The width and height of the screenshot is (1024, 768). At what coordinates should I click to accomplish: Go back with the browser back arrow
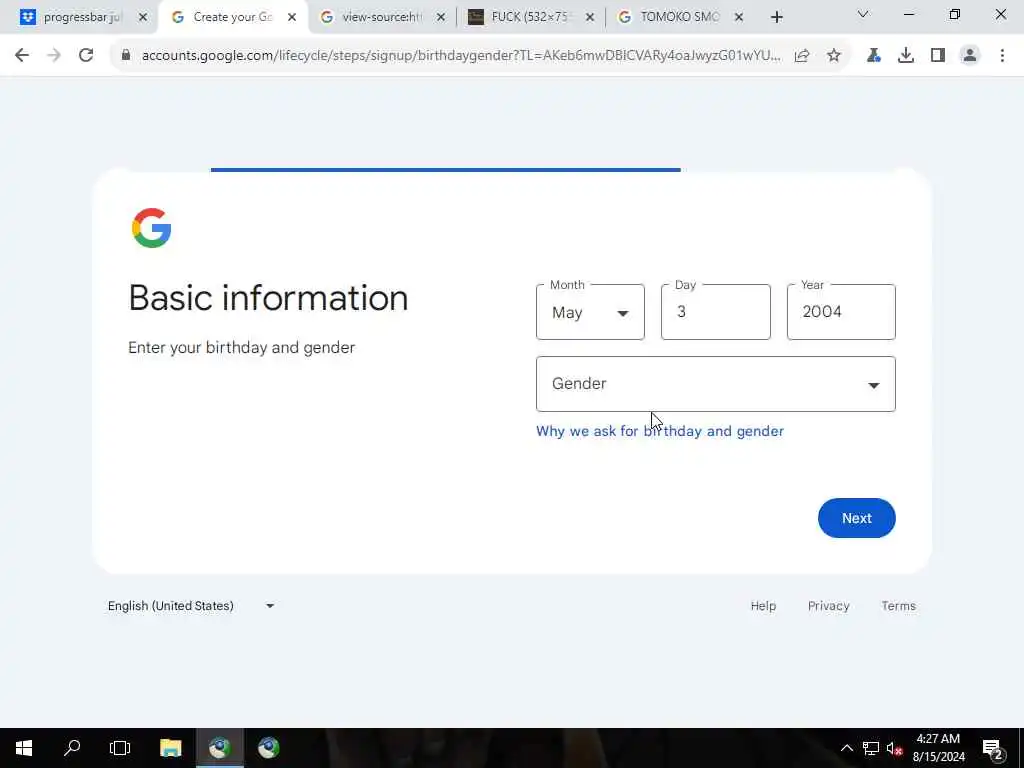22,56
